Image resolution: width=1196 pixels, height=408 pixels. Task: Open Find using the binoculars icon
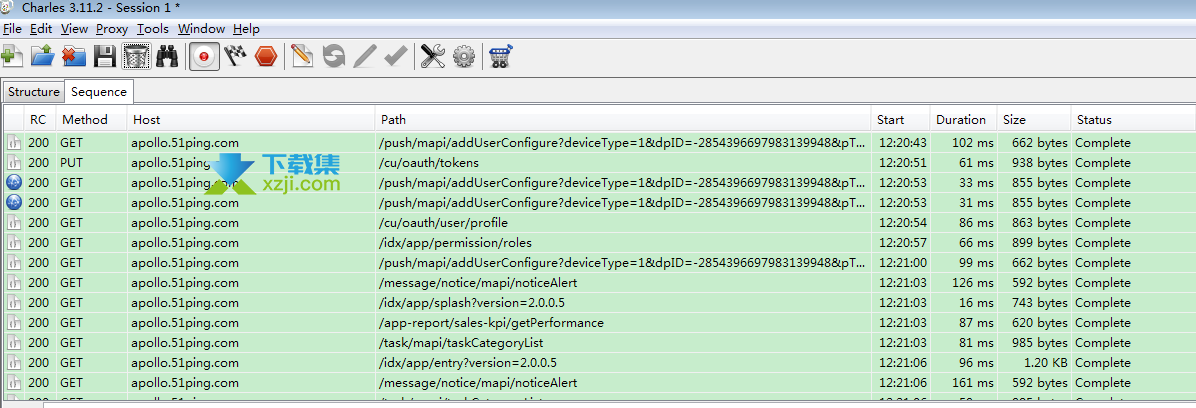[167, 56]
